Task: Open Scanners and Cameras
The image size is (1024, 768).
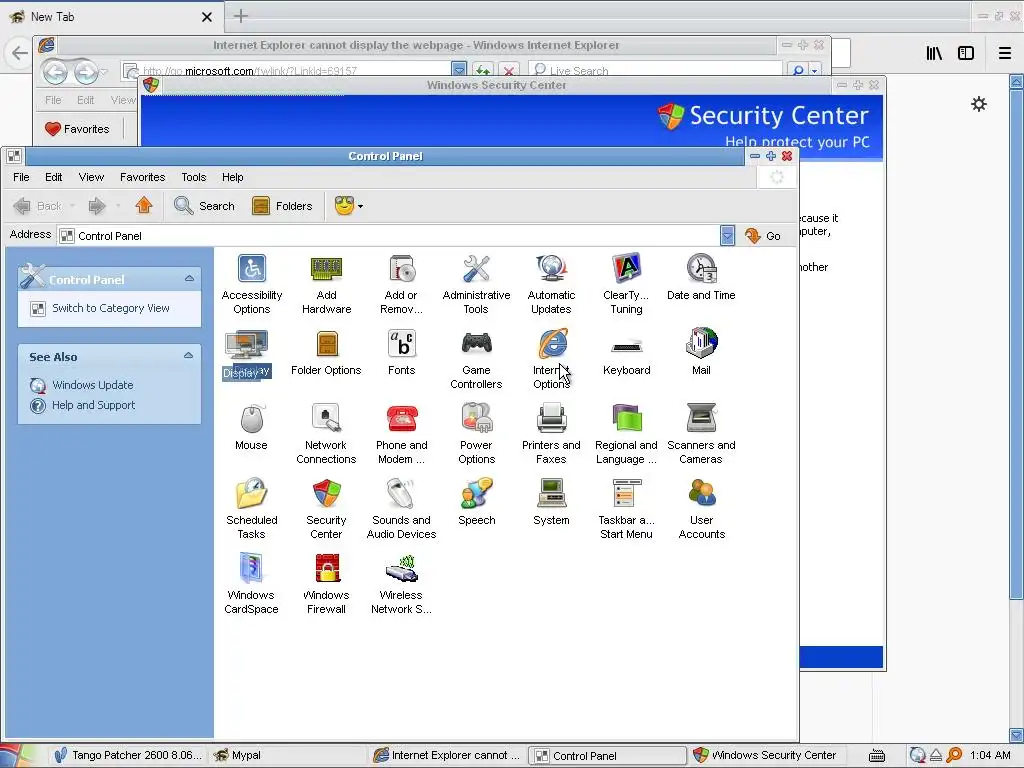Action: click(701, 434)
